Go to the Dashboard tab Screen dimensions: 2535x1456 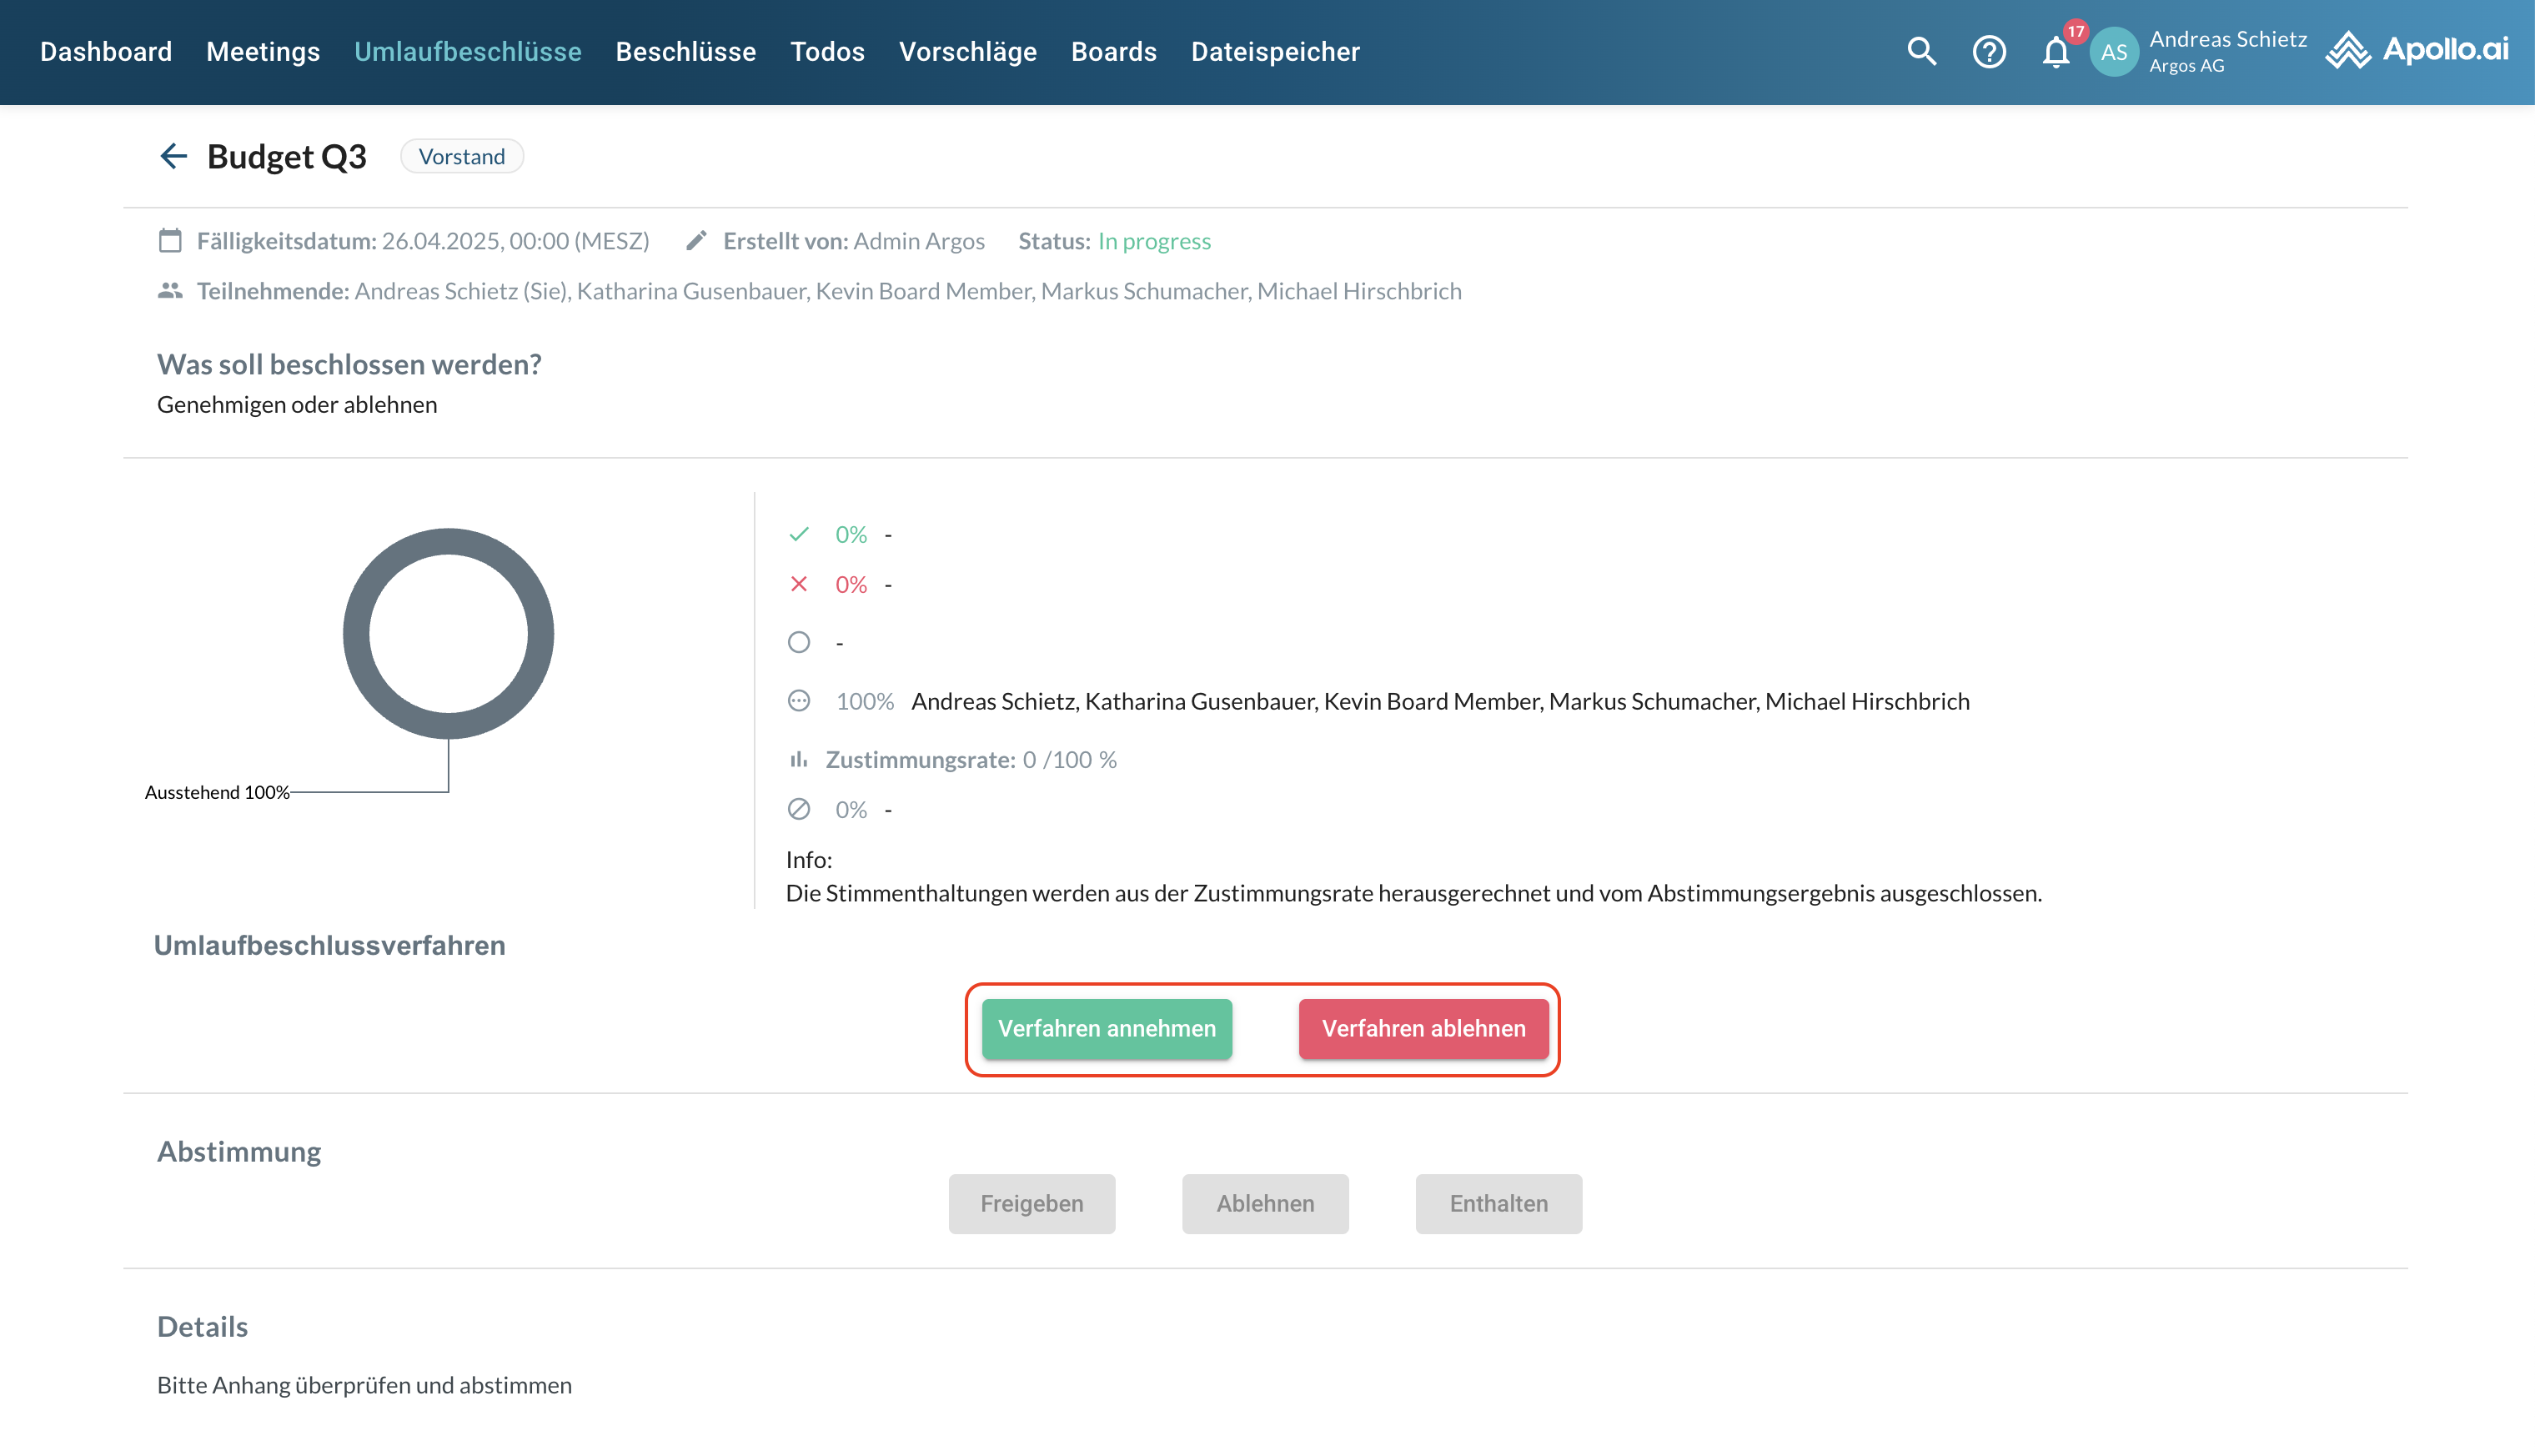(106, 52)
